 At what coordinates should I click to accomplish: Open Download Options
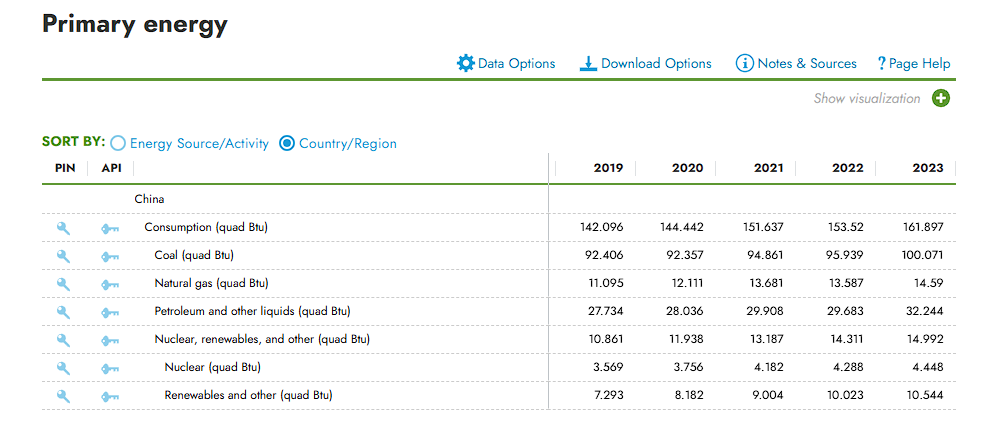pos(646,63)
